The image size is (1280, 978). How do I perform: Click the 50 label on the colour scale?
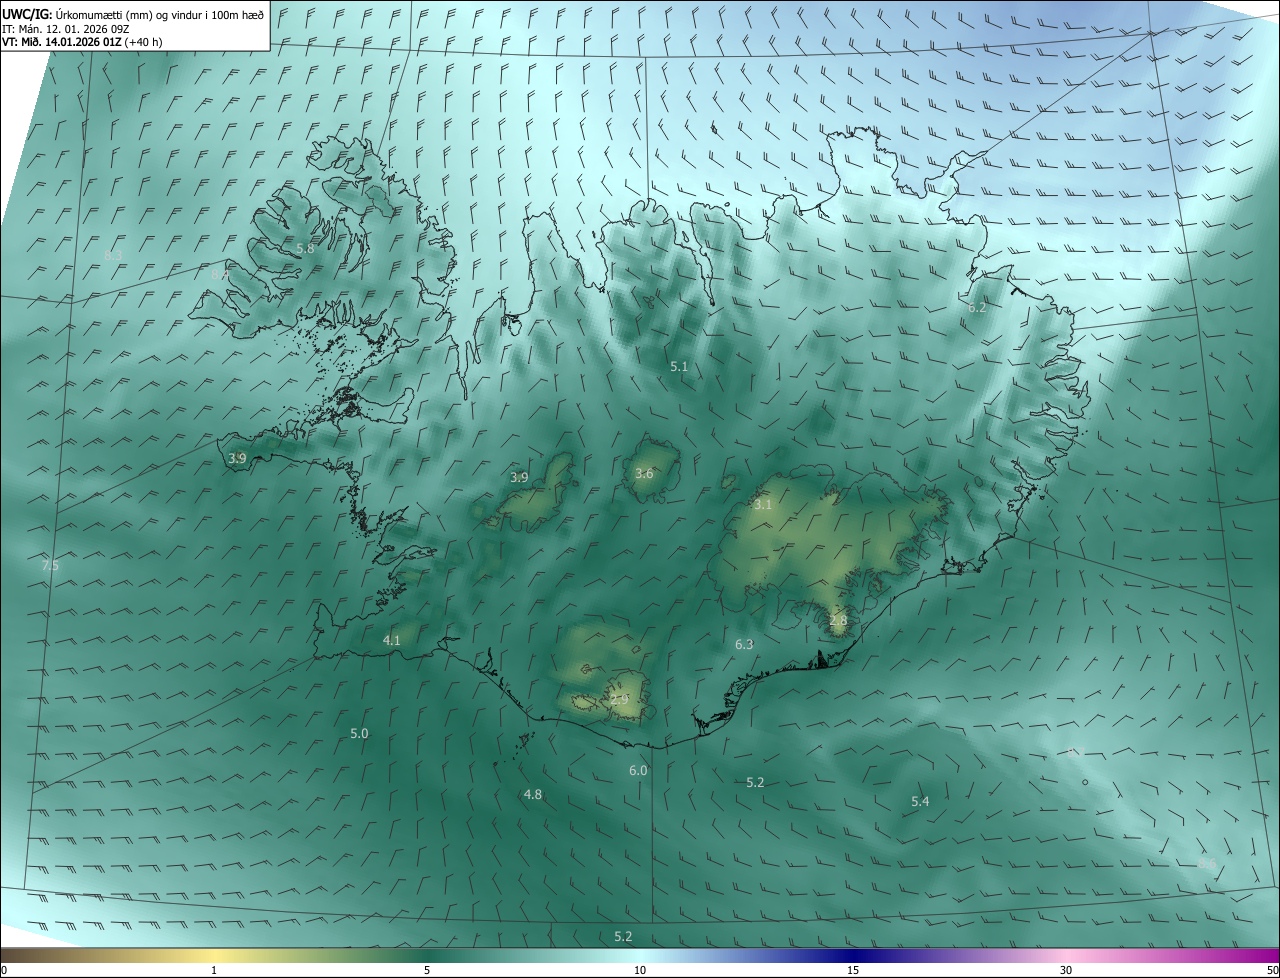pos(1272,970)
